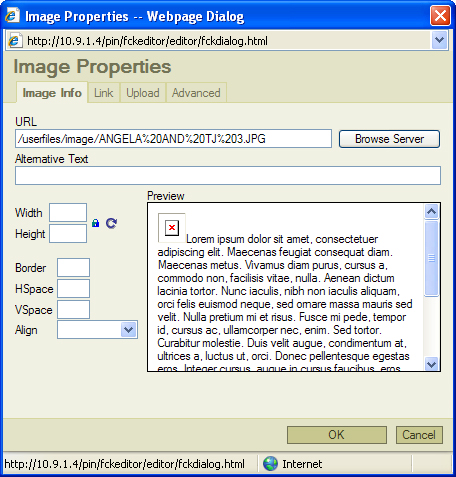Screen dimensions: 456x477
Task: Expand the address bar dropdown arrow
Action: pos(439,41)
